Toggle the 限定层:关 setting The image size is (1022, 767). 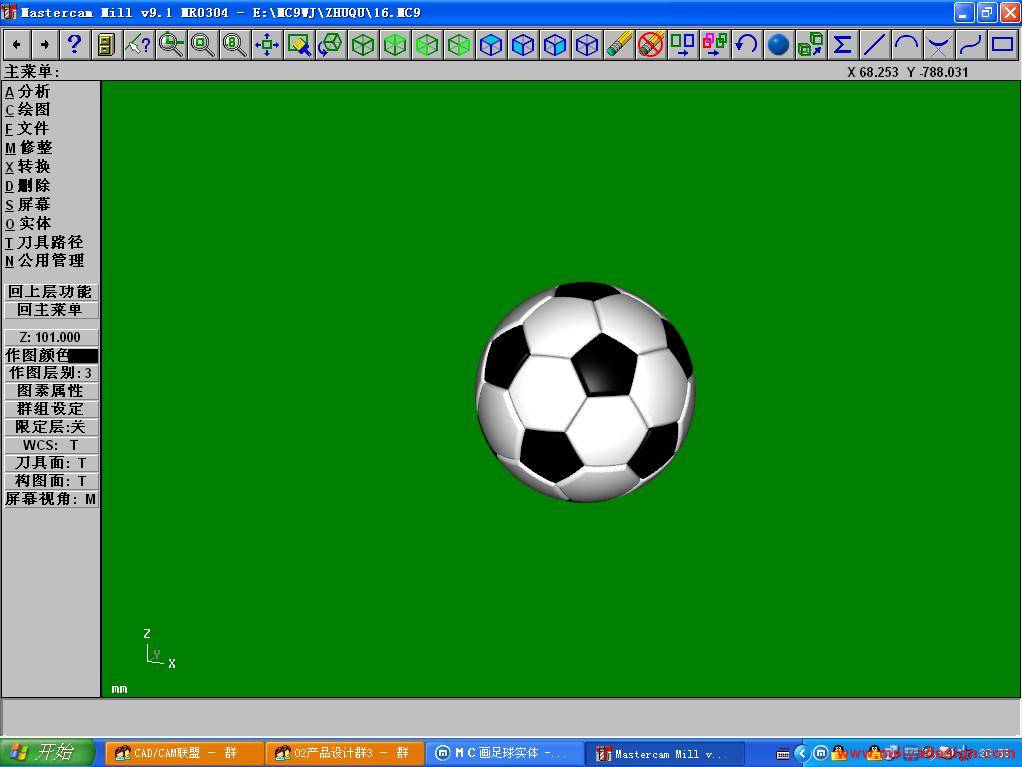pyautogui.click(x=51, y=427)
